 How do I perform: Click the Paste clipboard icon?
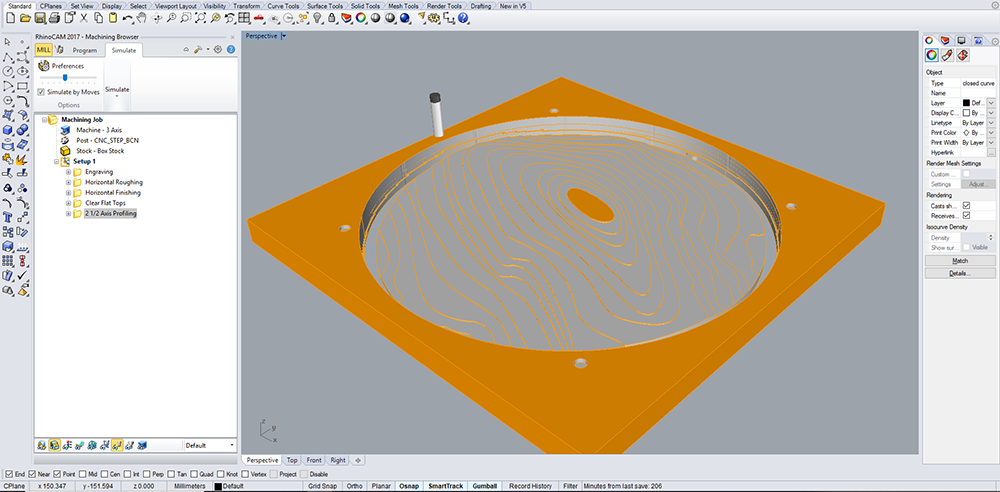click(x=113, y=18)
